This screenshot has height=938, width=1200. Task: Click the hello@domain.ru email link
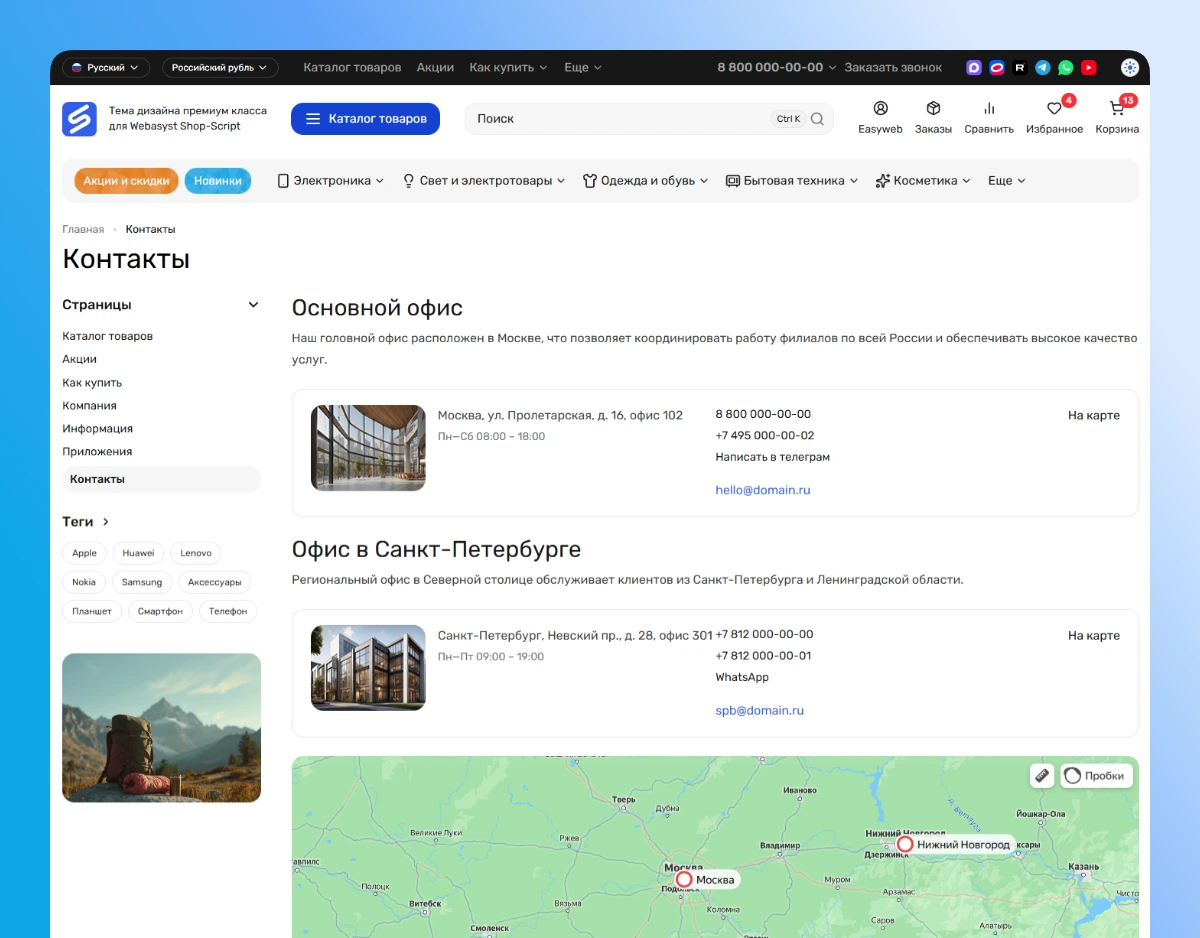point(763,489)
